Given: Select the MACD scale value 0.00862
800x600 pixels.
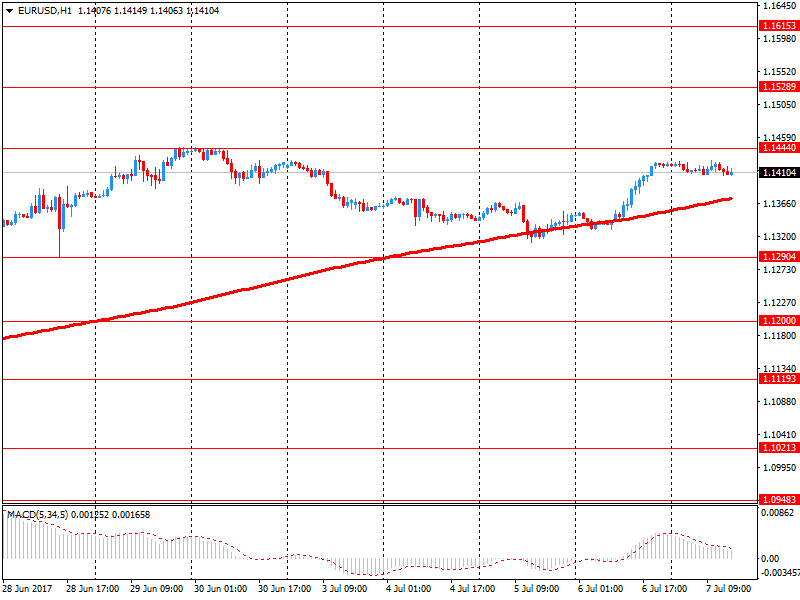Looking at the screenshot, I should [x=778, y=513].
